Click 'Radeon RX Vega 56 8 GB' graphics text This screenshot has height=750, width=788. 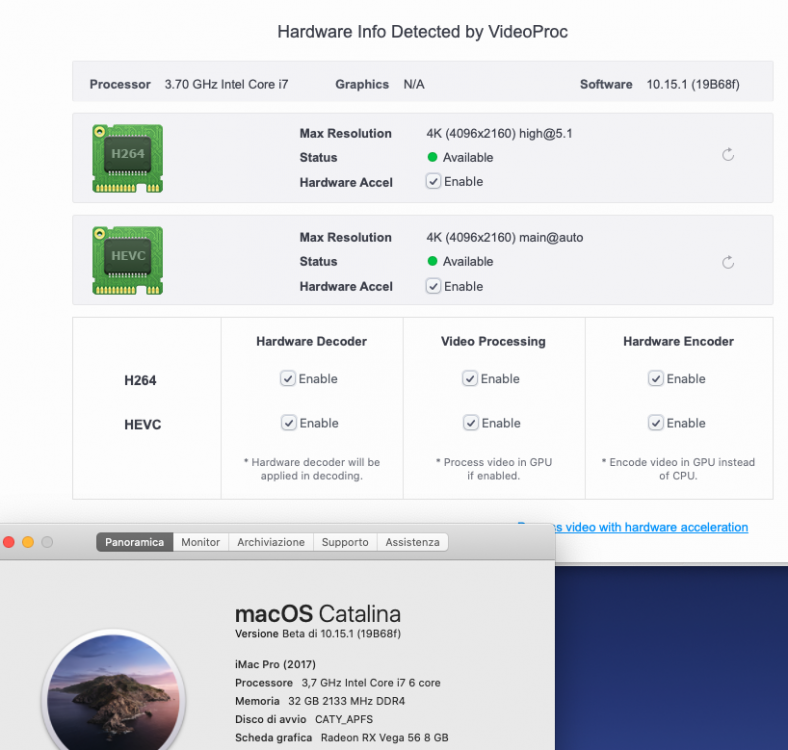(x=384, y=737)
